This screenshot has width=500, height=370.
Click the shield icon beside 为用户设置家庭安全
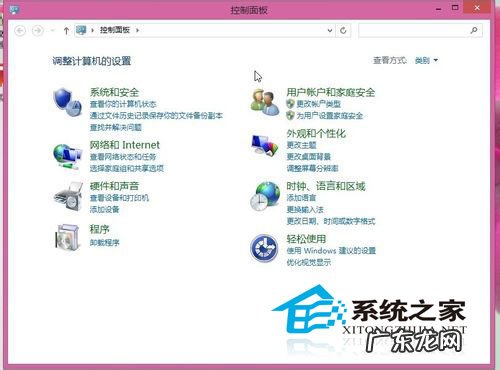(x=290, y=116)
